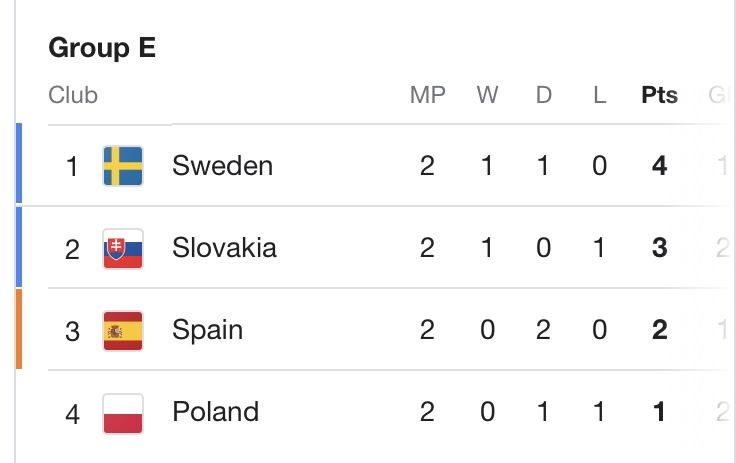Click Sweden's points value 4

659,166
